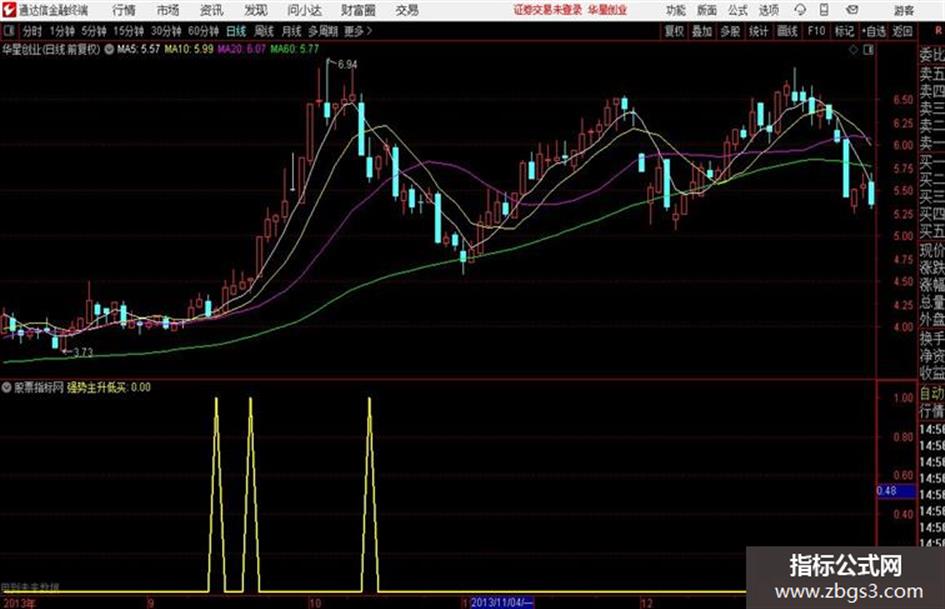Screen dimensions: 945x609
Task: Expand the 更多 periods list
Action: [x=358, y=31]
